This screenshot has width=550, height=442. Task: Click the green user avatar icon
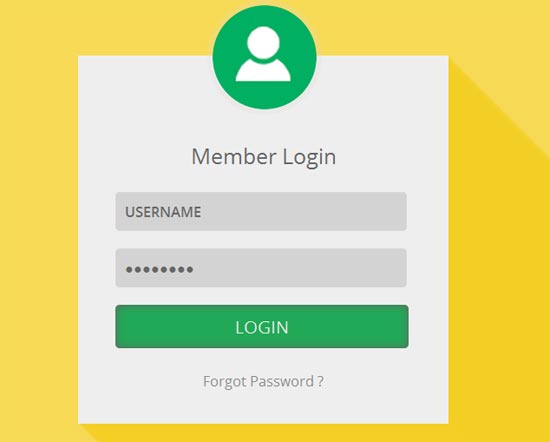264,57
